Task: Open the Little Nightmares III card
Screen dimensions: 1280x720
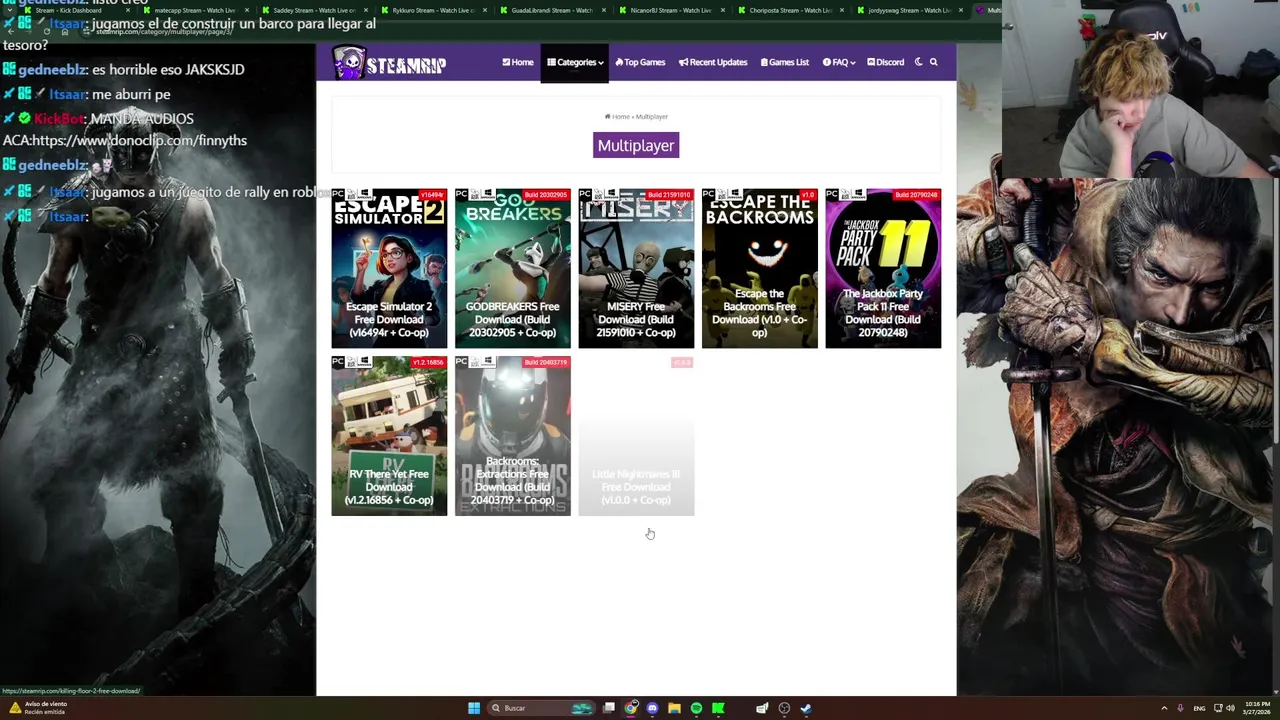Action: tap(636, 436)
